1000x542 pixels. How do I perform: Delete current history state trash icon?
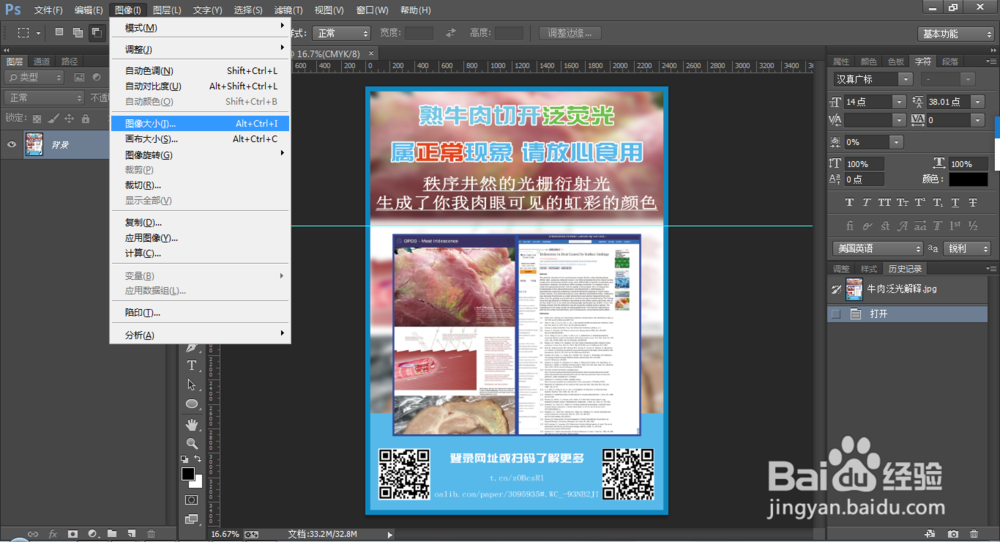pos(974,534)
